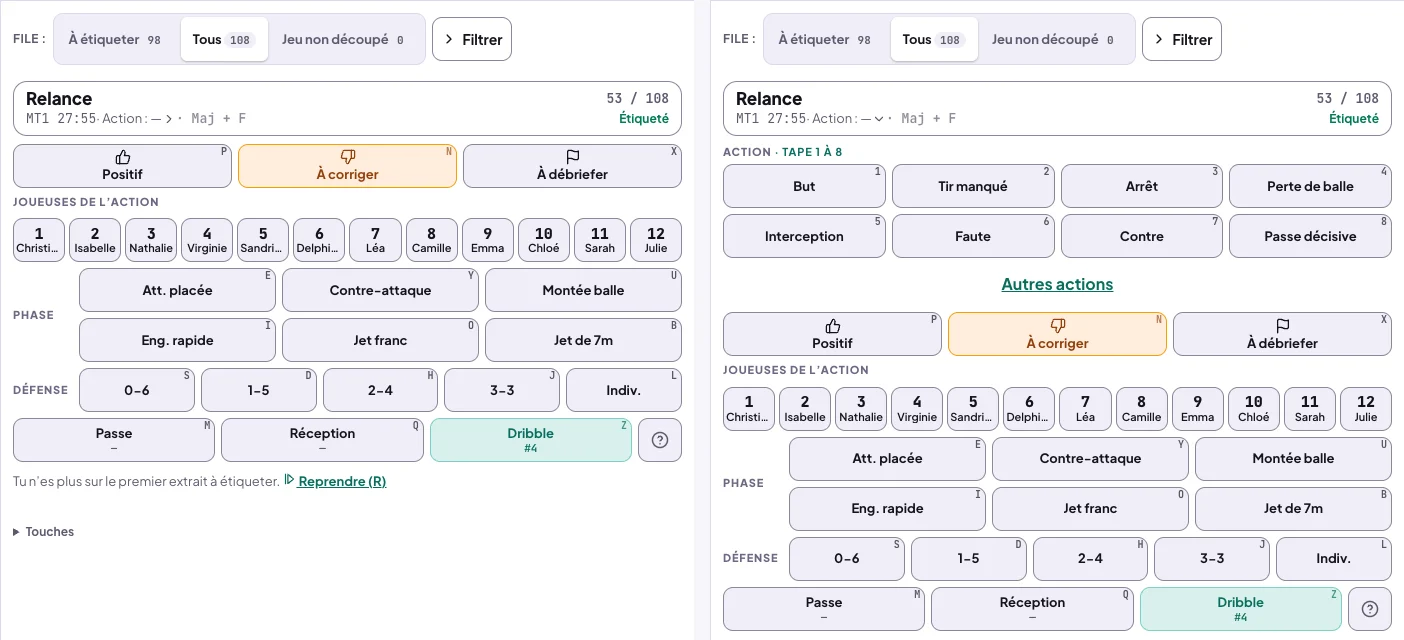
Task: Switch to the À étiqueter tab in the right panel
Action: [826, 39]
